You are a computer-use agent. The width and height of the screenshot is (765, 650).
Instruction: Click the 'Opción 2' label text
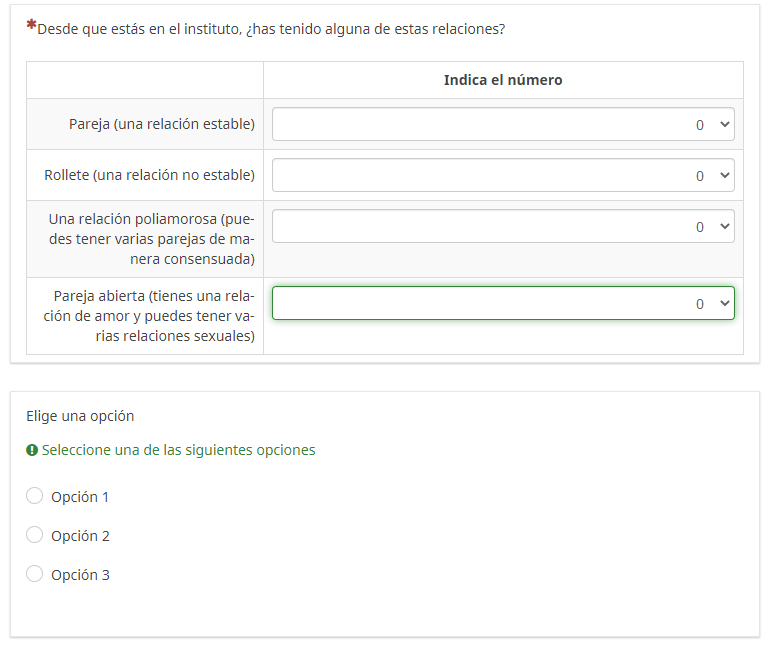tap(80, 536)
